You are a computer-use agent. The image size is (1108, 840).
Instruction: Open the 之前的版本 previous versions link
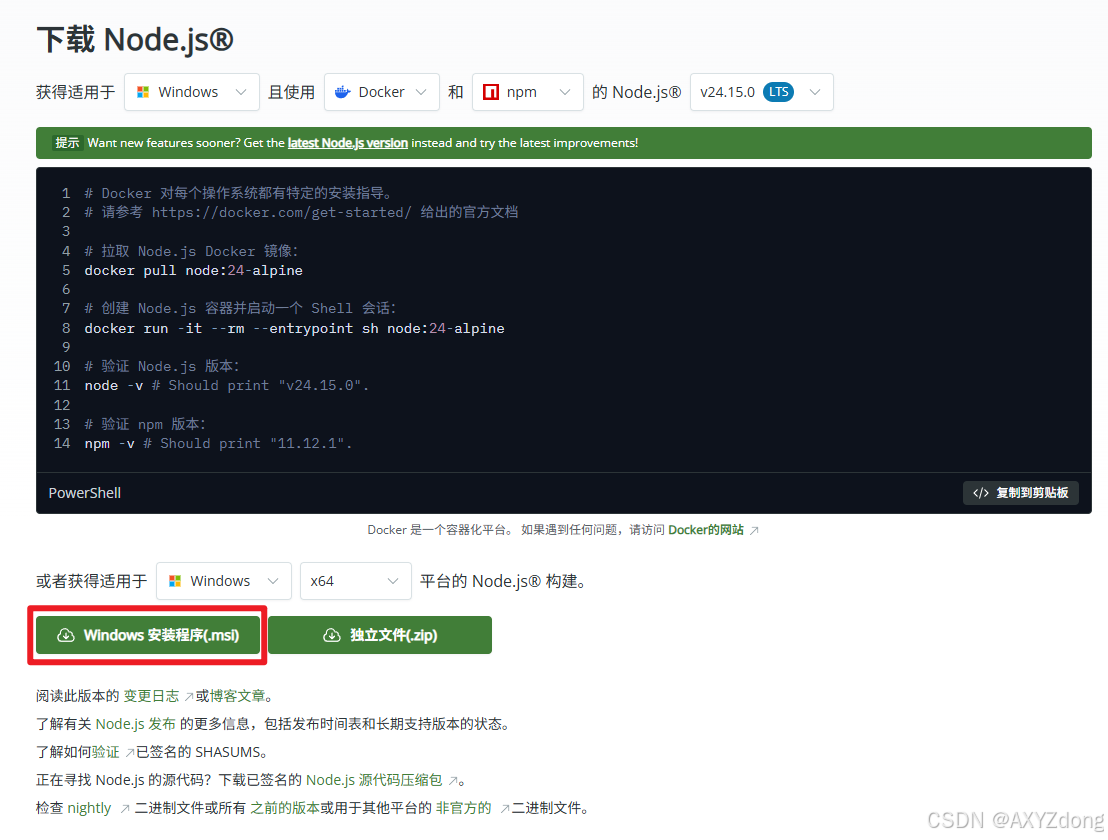[285, 808]
